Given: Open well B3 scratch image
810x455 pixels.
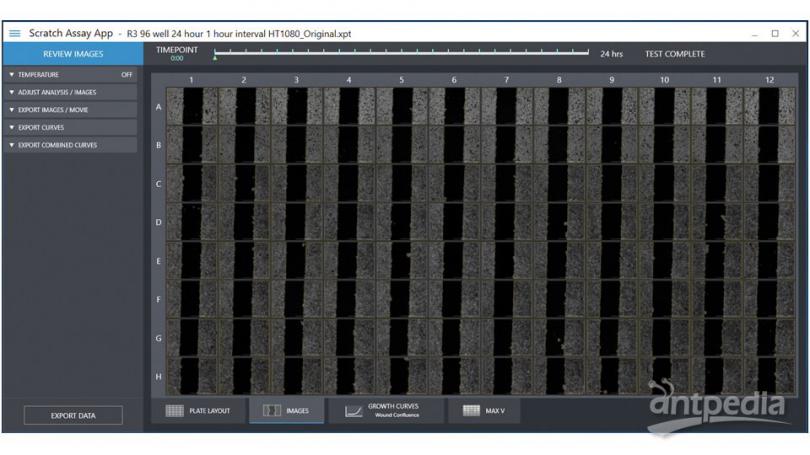Looking at the screenshot, I should pyautogui.click(x=297, y=145).
